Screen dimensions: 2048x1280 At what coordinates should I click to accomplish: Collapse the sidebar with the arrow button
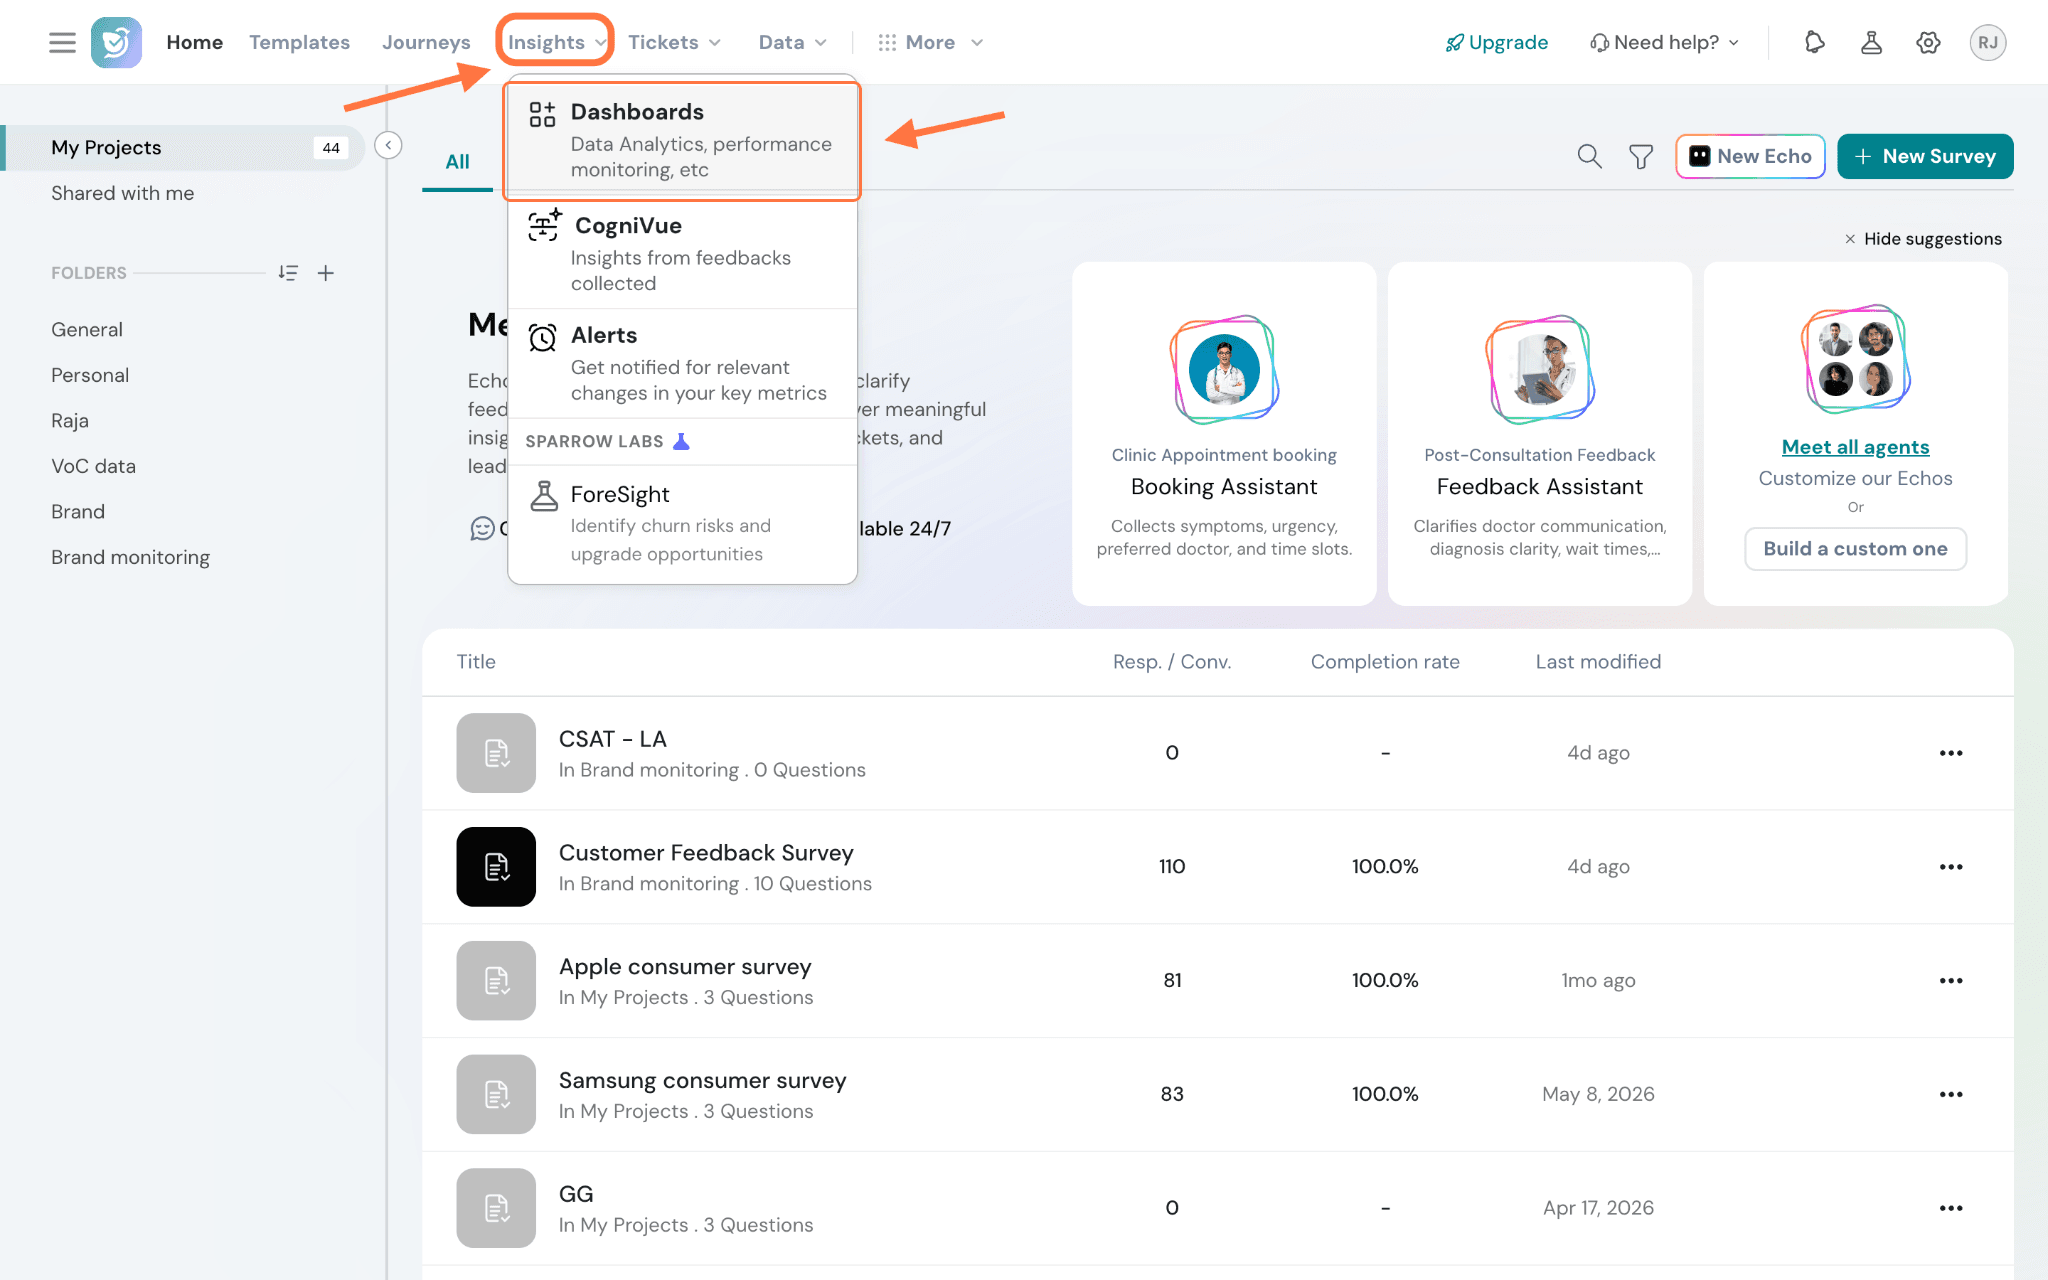coord(388,145)
